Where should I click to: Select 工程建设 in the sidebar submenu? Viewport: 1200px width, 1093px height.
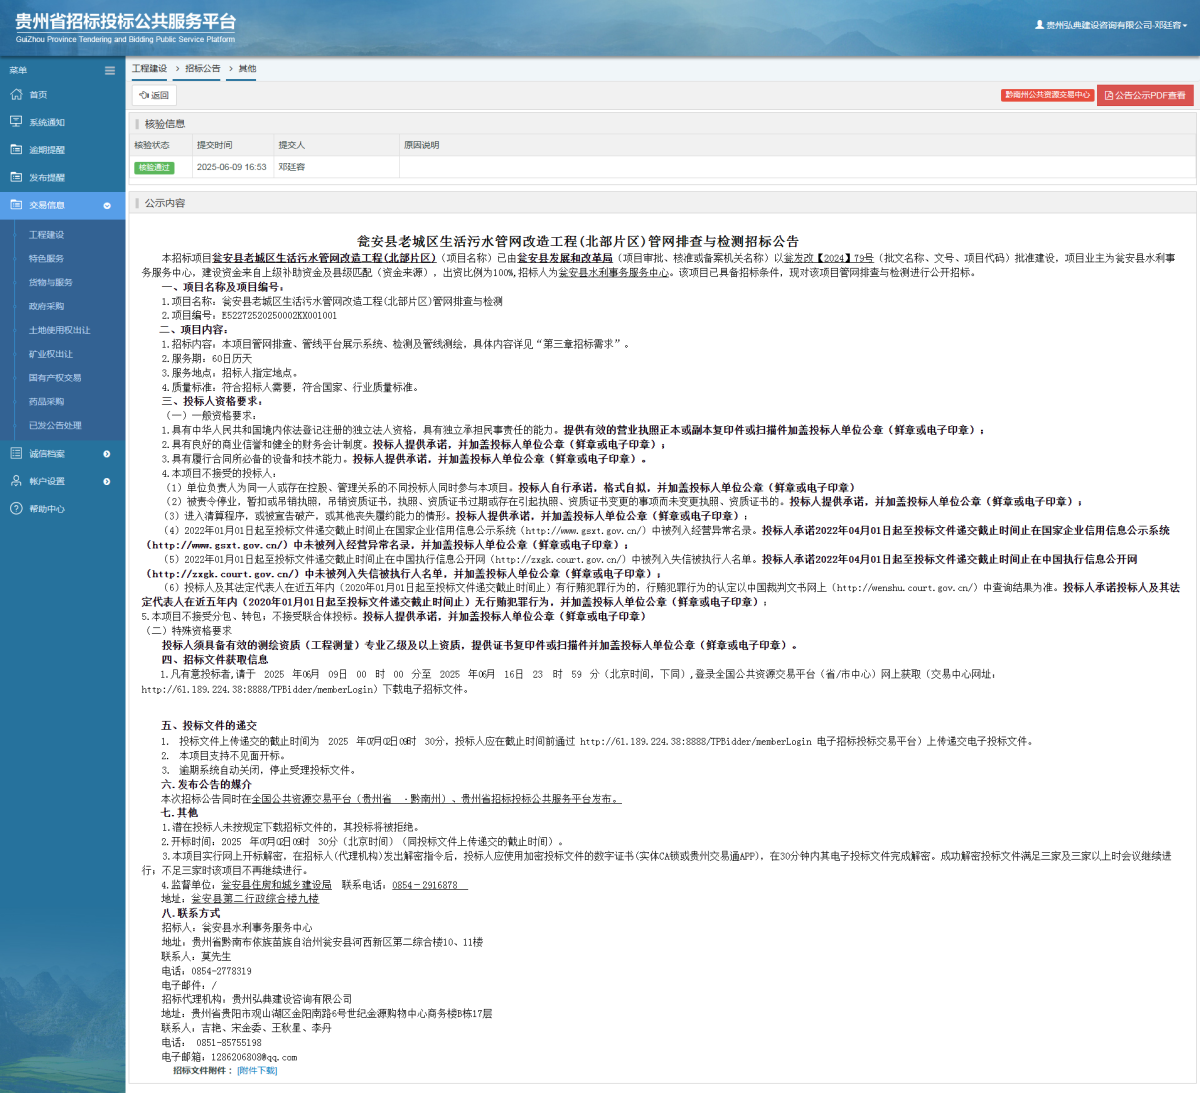46,235
